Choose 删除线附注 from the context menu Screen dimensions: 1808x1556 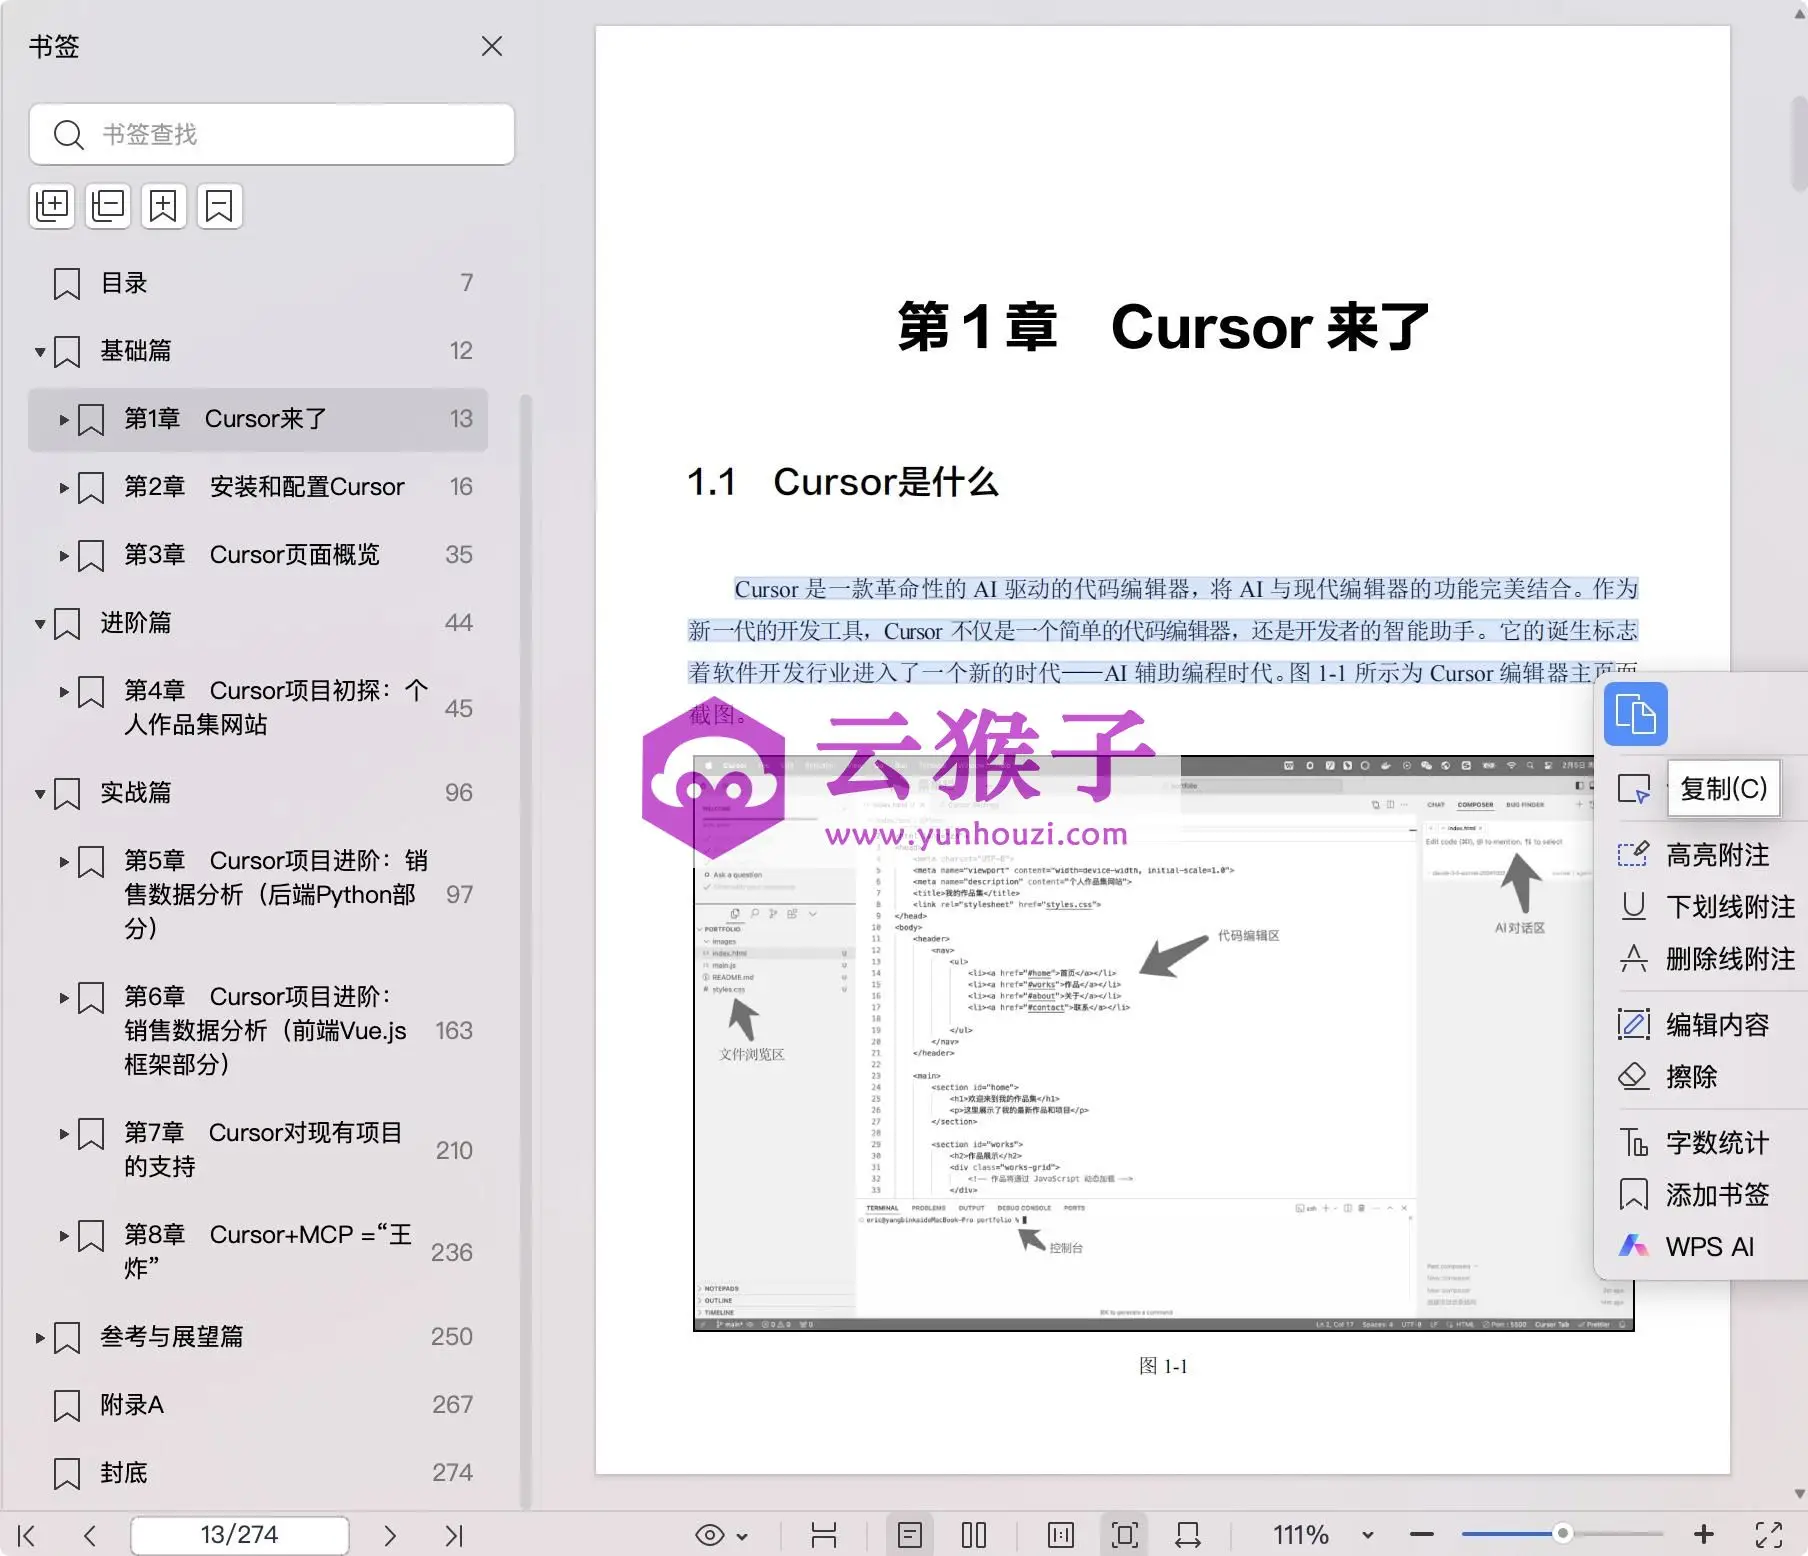[1707, 959]
